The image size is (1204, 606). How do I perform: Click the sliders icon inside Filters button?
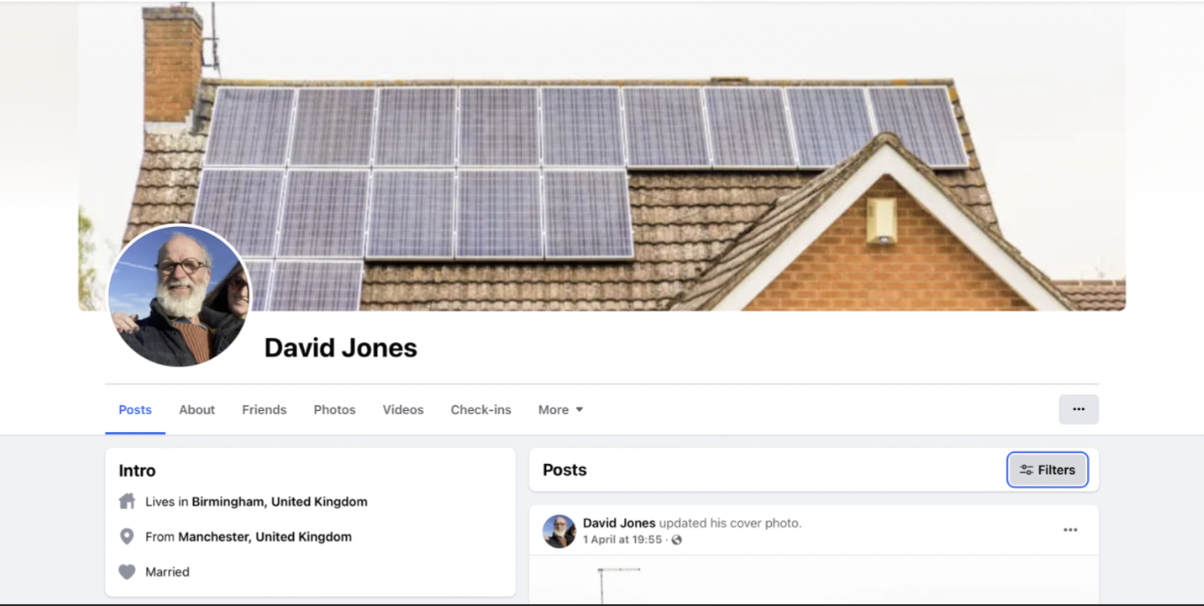(1026, 470)
